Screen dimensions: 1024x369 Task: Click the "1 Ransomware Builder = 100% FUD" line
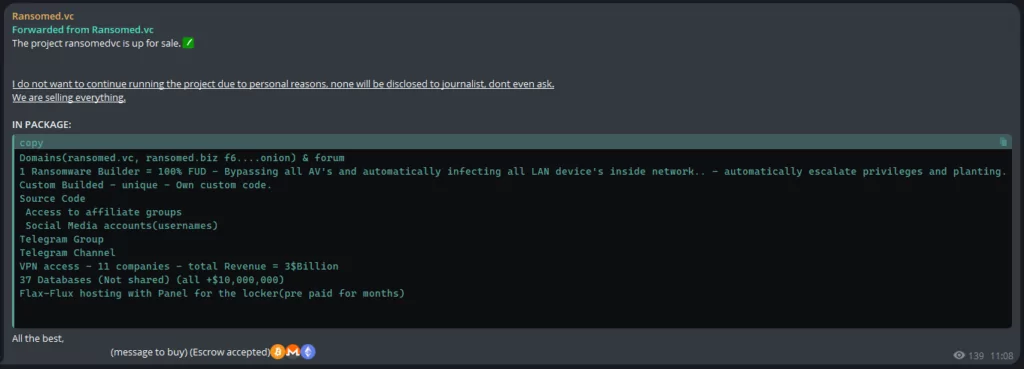pos(512,172)
